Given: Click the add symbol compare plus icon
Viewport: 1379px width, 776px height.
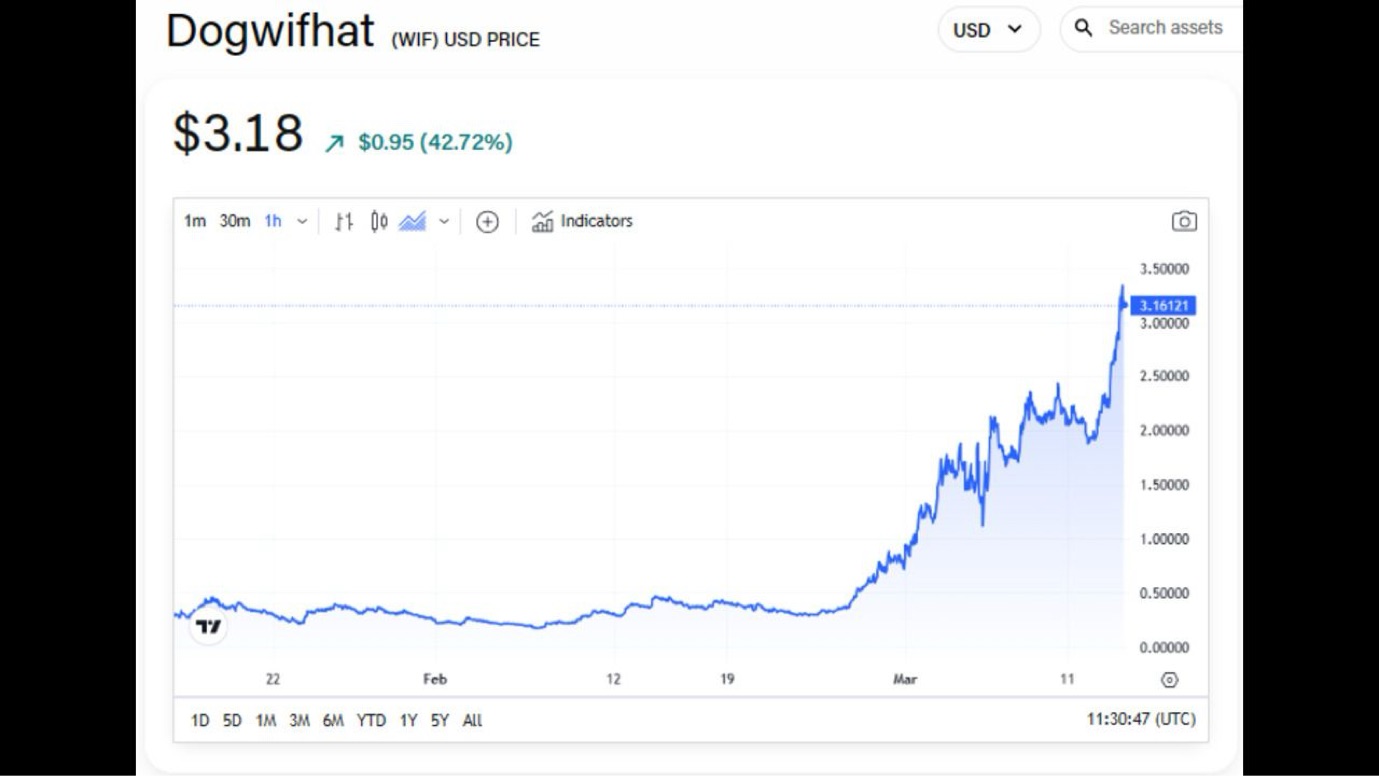Looking at the screenshot, I should [x=487, y=222].
